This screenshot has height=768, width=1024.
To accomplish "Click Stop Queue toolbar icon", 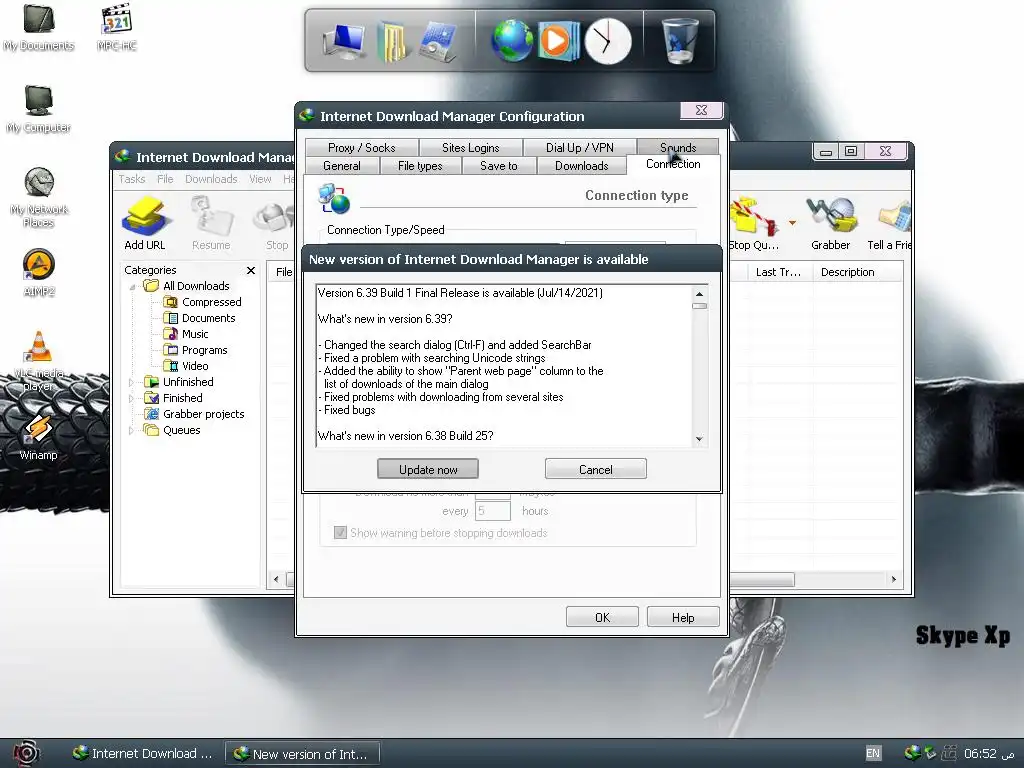I will pyautogui.click(x=754, y=223).
